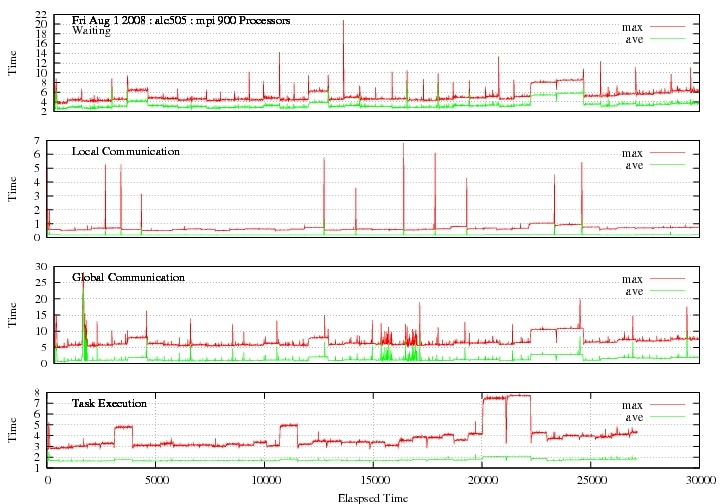The image size is (720, 504).
Task: Click x-axis tick label 5000
Action: coord(156,480)
